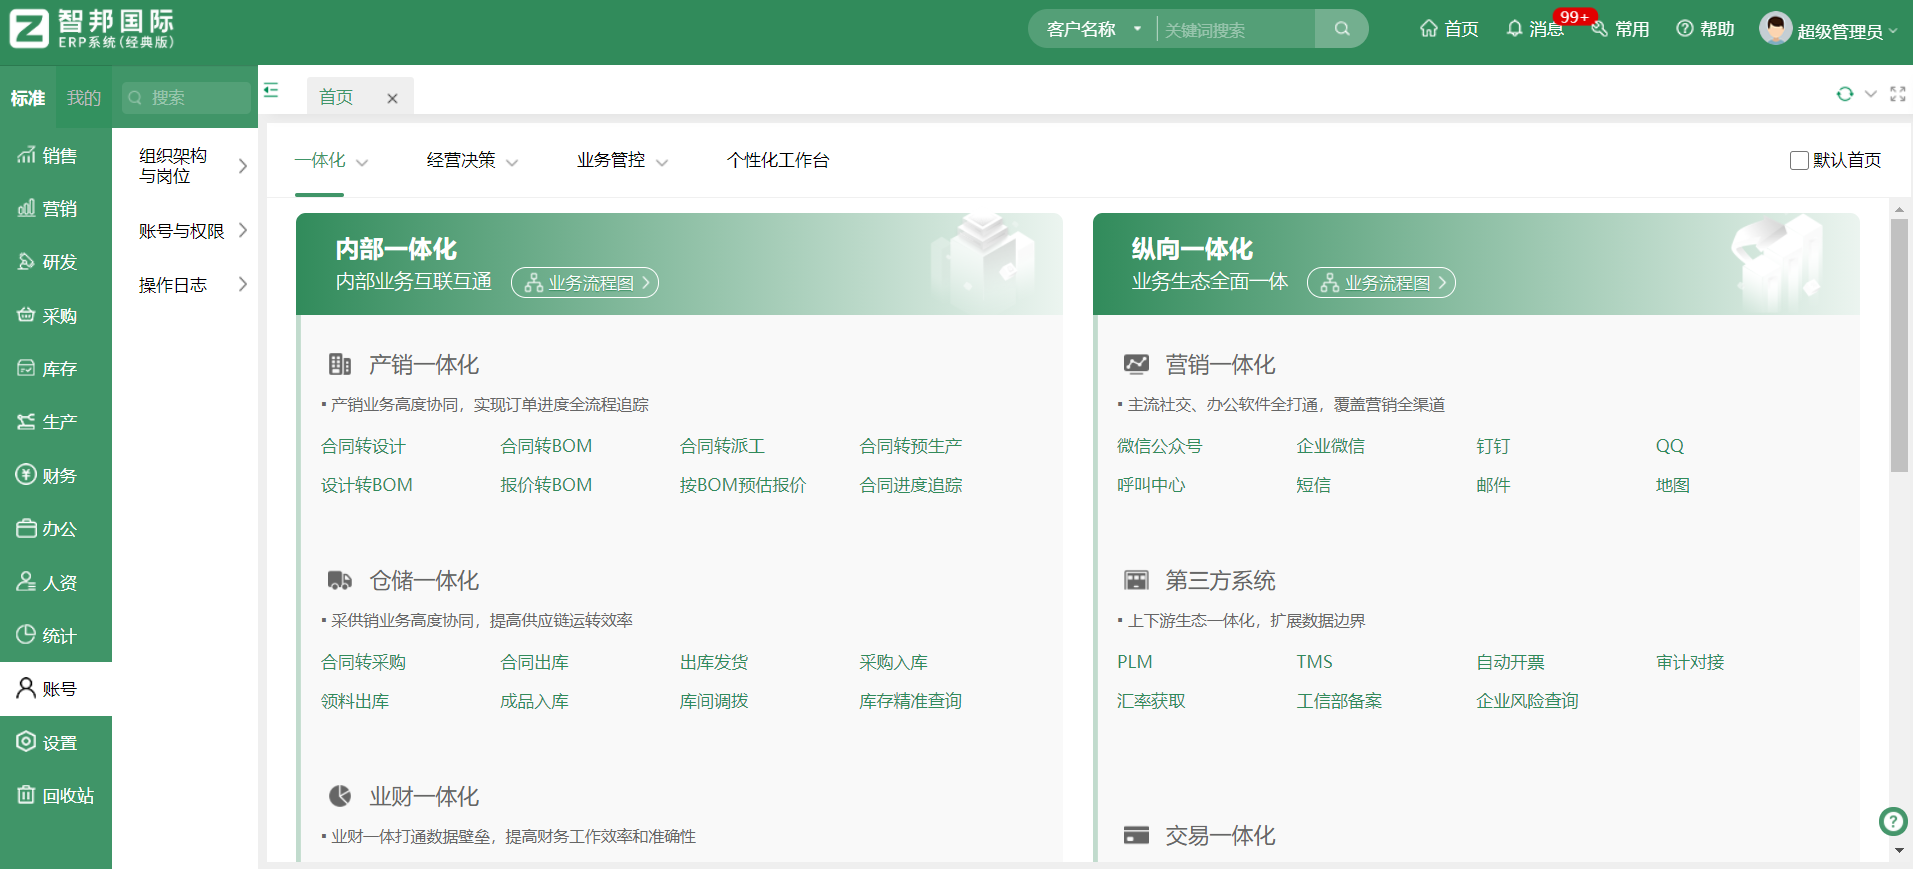Open the 库存精准查询 link
Image resolution: width=1913 pixels, height=869 pixels.
[x=910, y=701]
